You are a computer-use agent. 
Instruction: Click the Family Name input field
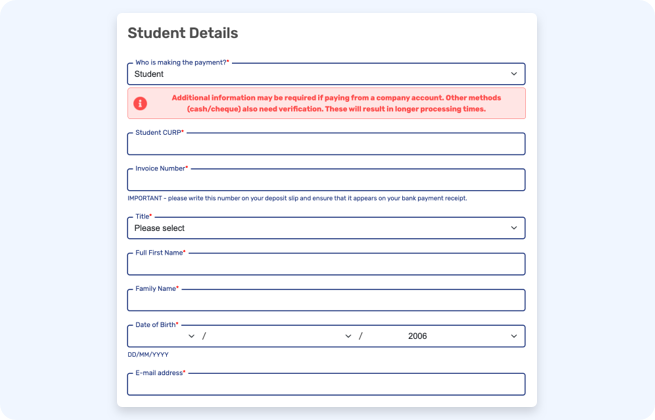coord(326,300)
